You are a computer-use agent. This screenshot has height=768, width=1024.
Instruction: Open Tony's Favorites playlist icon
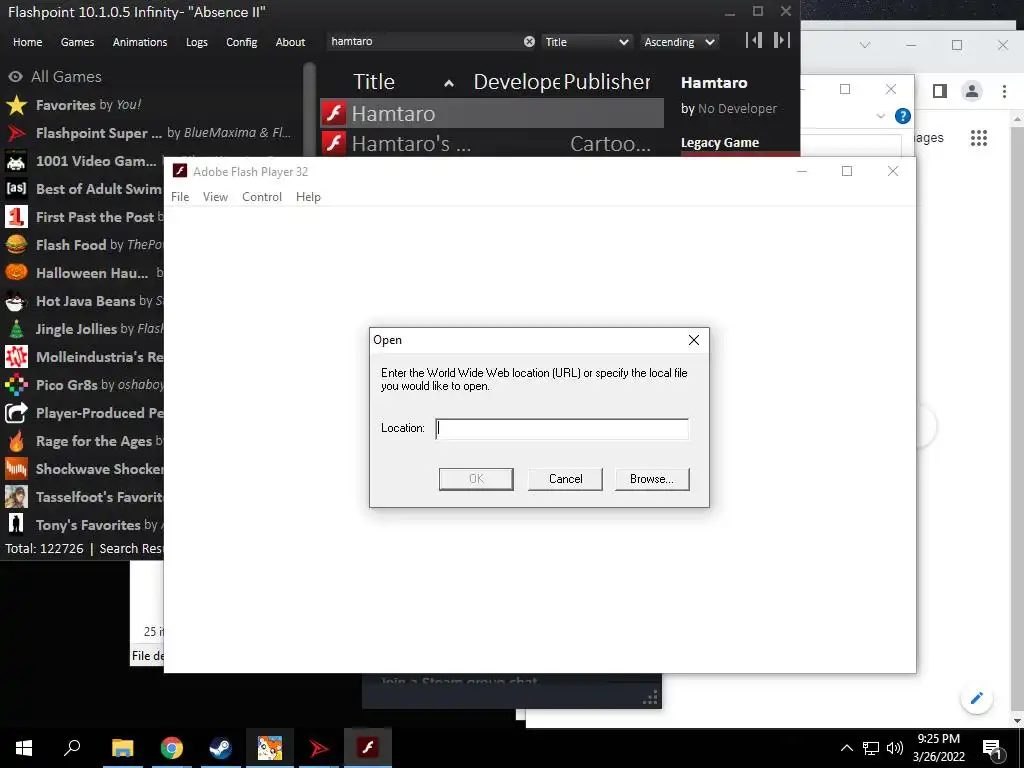(x=16, y=525)
